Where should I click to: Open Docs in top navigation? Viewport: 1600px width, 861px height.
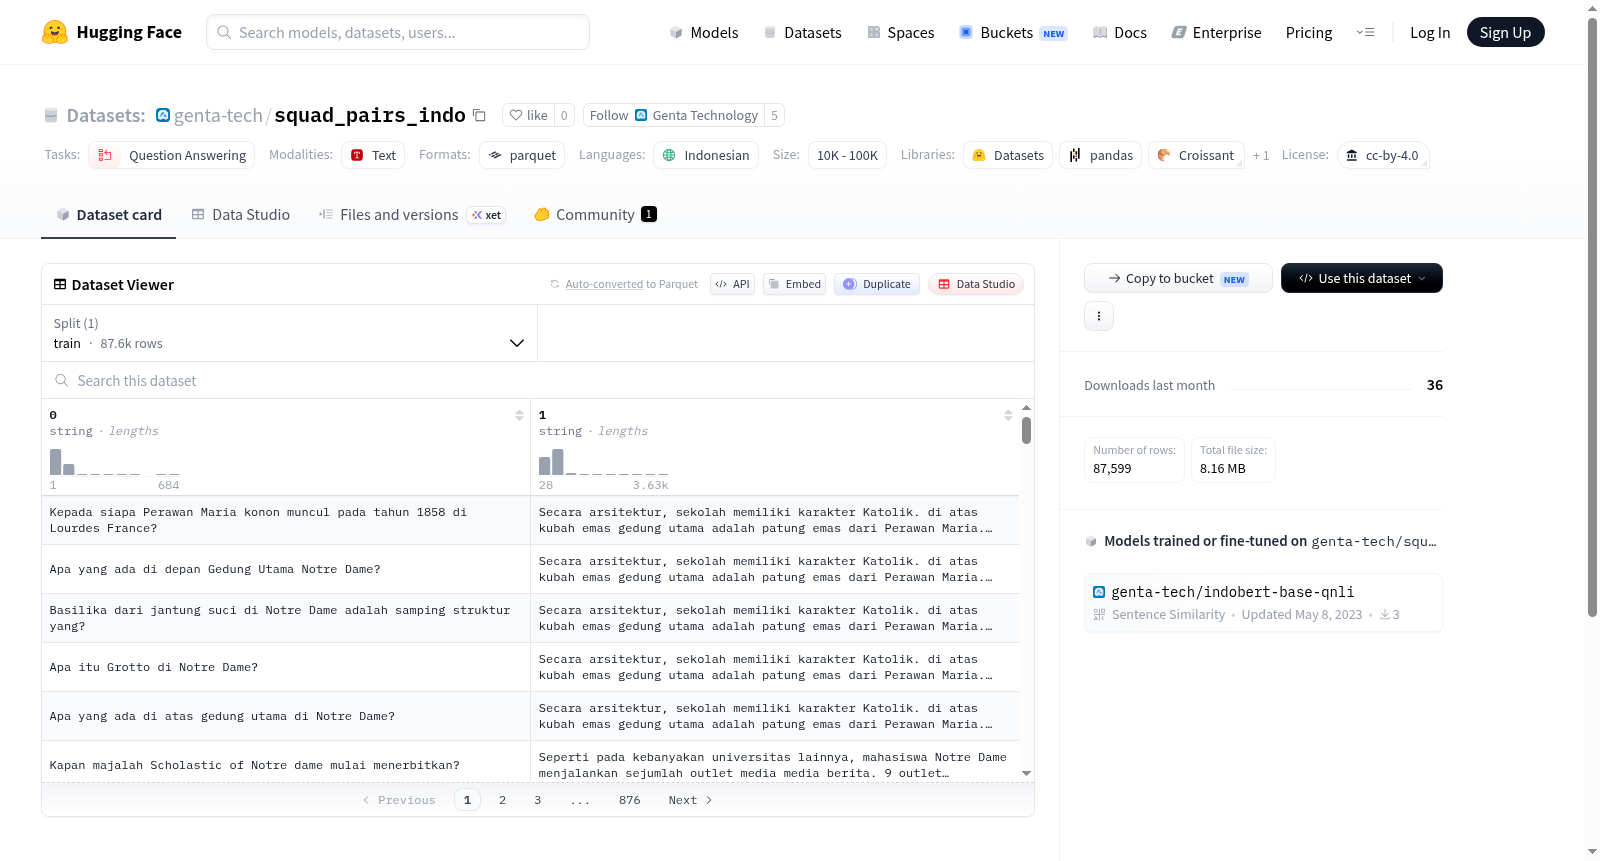point(1120,32)
